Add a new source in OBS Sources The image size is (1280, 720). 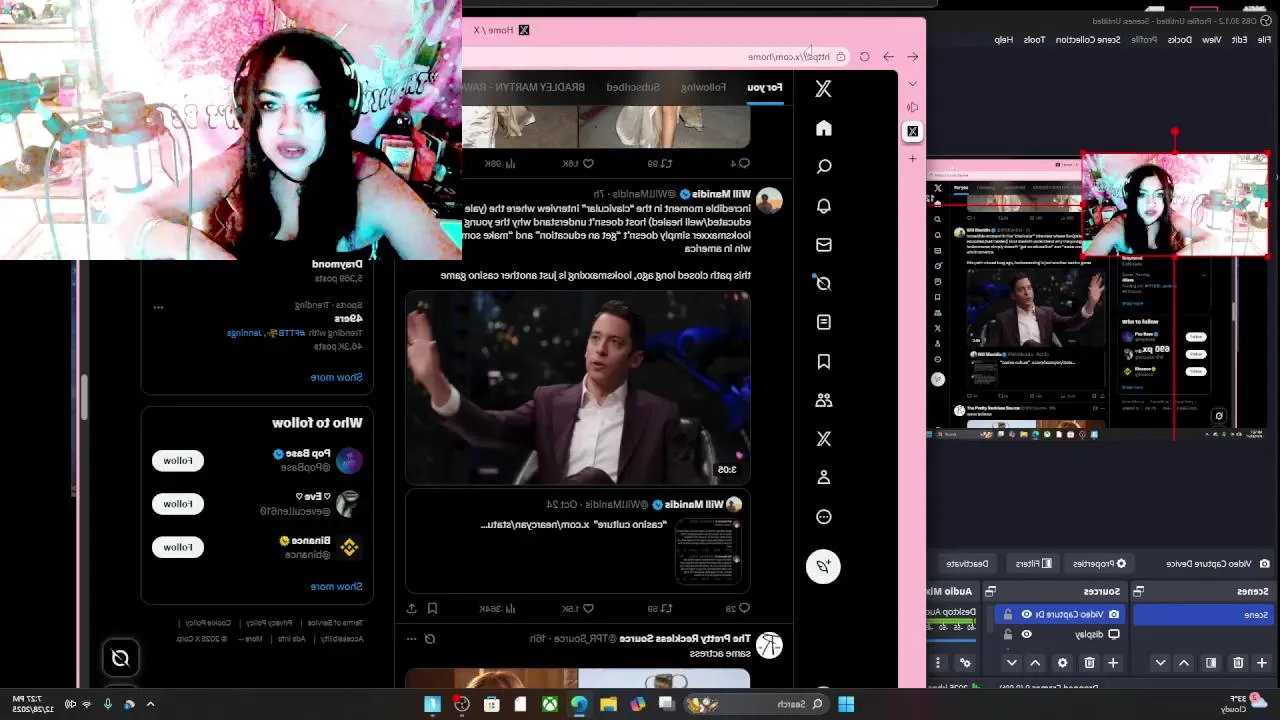click(1112, 662)
